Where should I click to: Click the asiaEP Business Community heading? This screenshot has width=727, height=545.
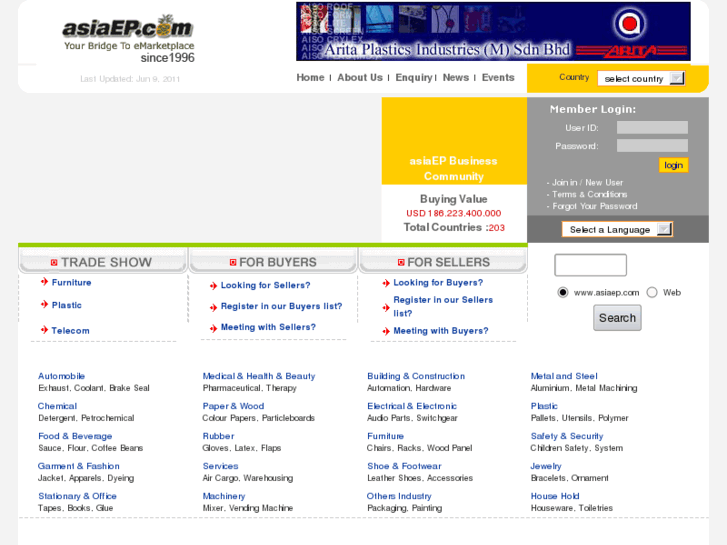(453, 168)
